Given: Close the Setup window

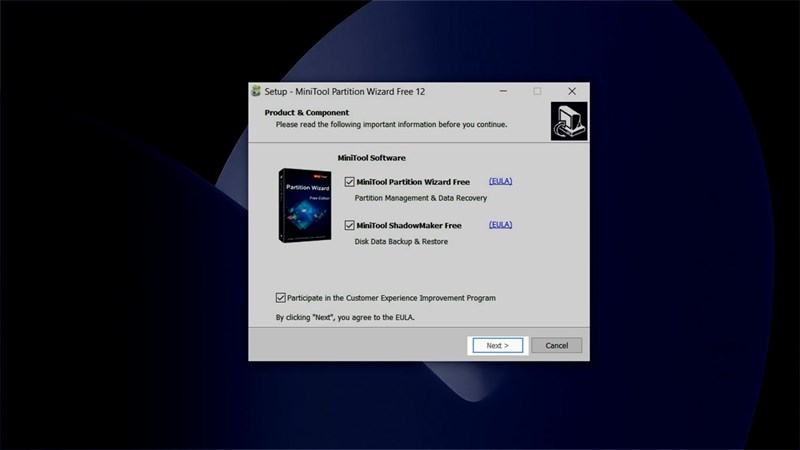Looking at the screenshot, I should coord(572,91).
